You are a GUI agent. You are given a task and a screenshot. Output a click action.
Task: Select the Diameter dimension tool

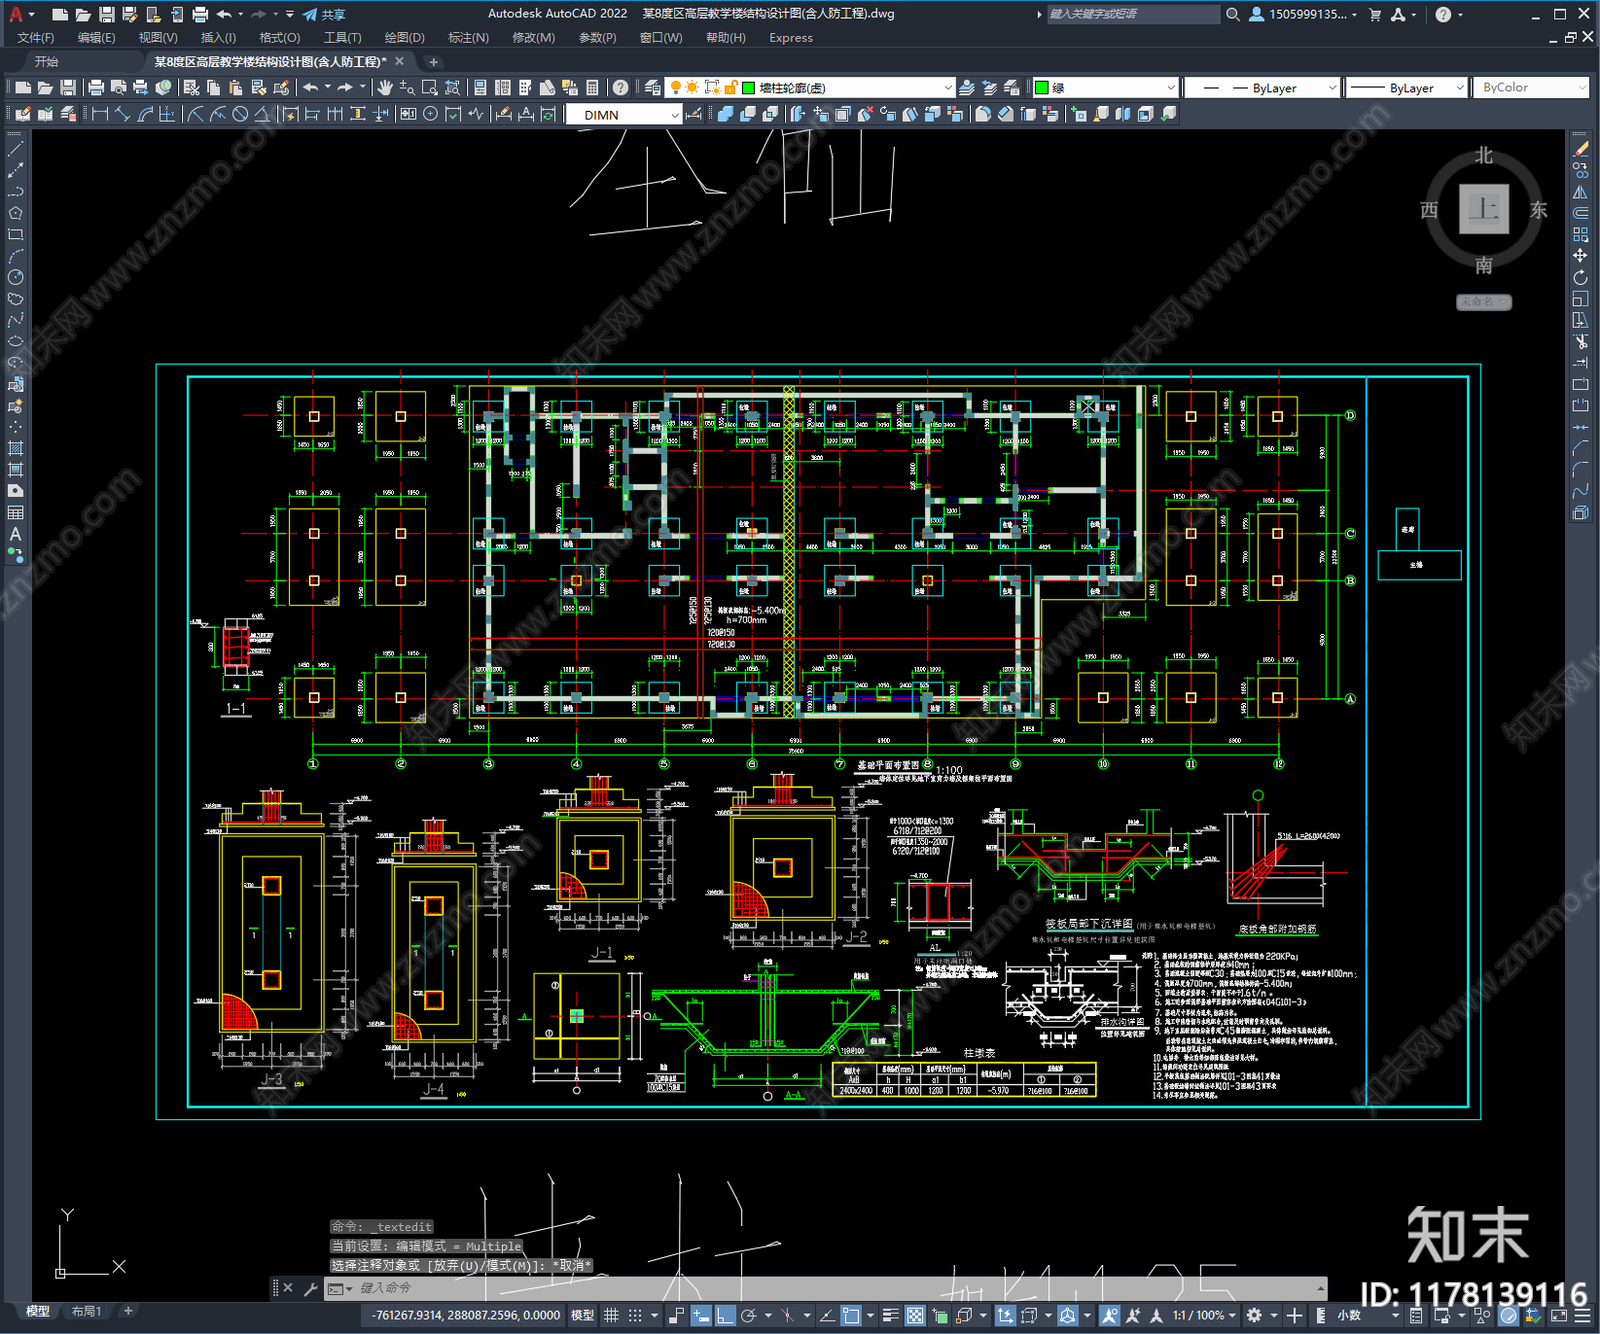tap(240, 114)
